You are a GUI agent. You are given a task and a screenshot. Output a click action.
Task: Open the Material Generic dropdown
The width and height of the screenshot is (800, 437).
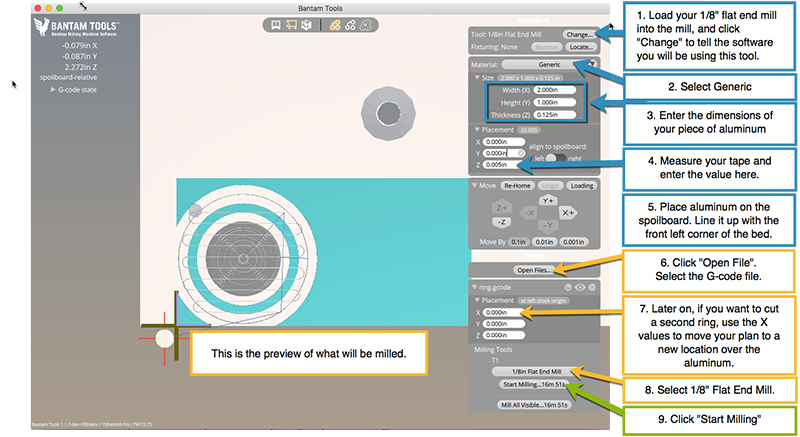click(549, 64)
